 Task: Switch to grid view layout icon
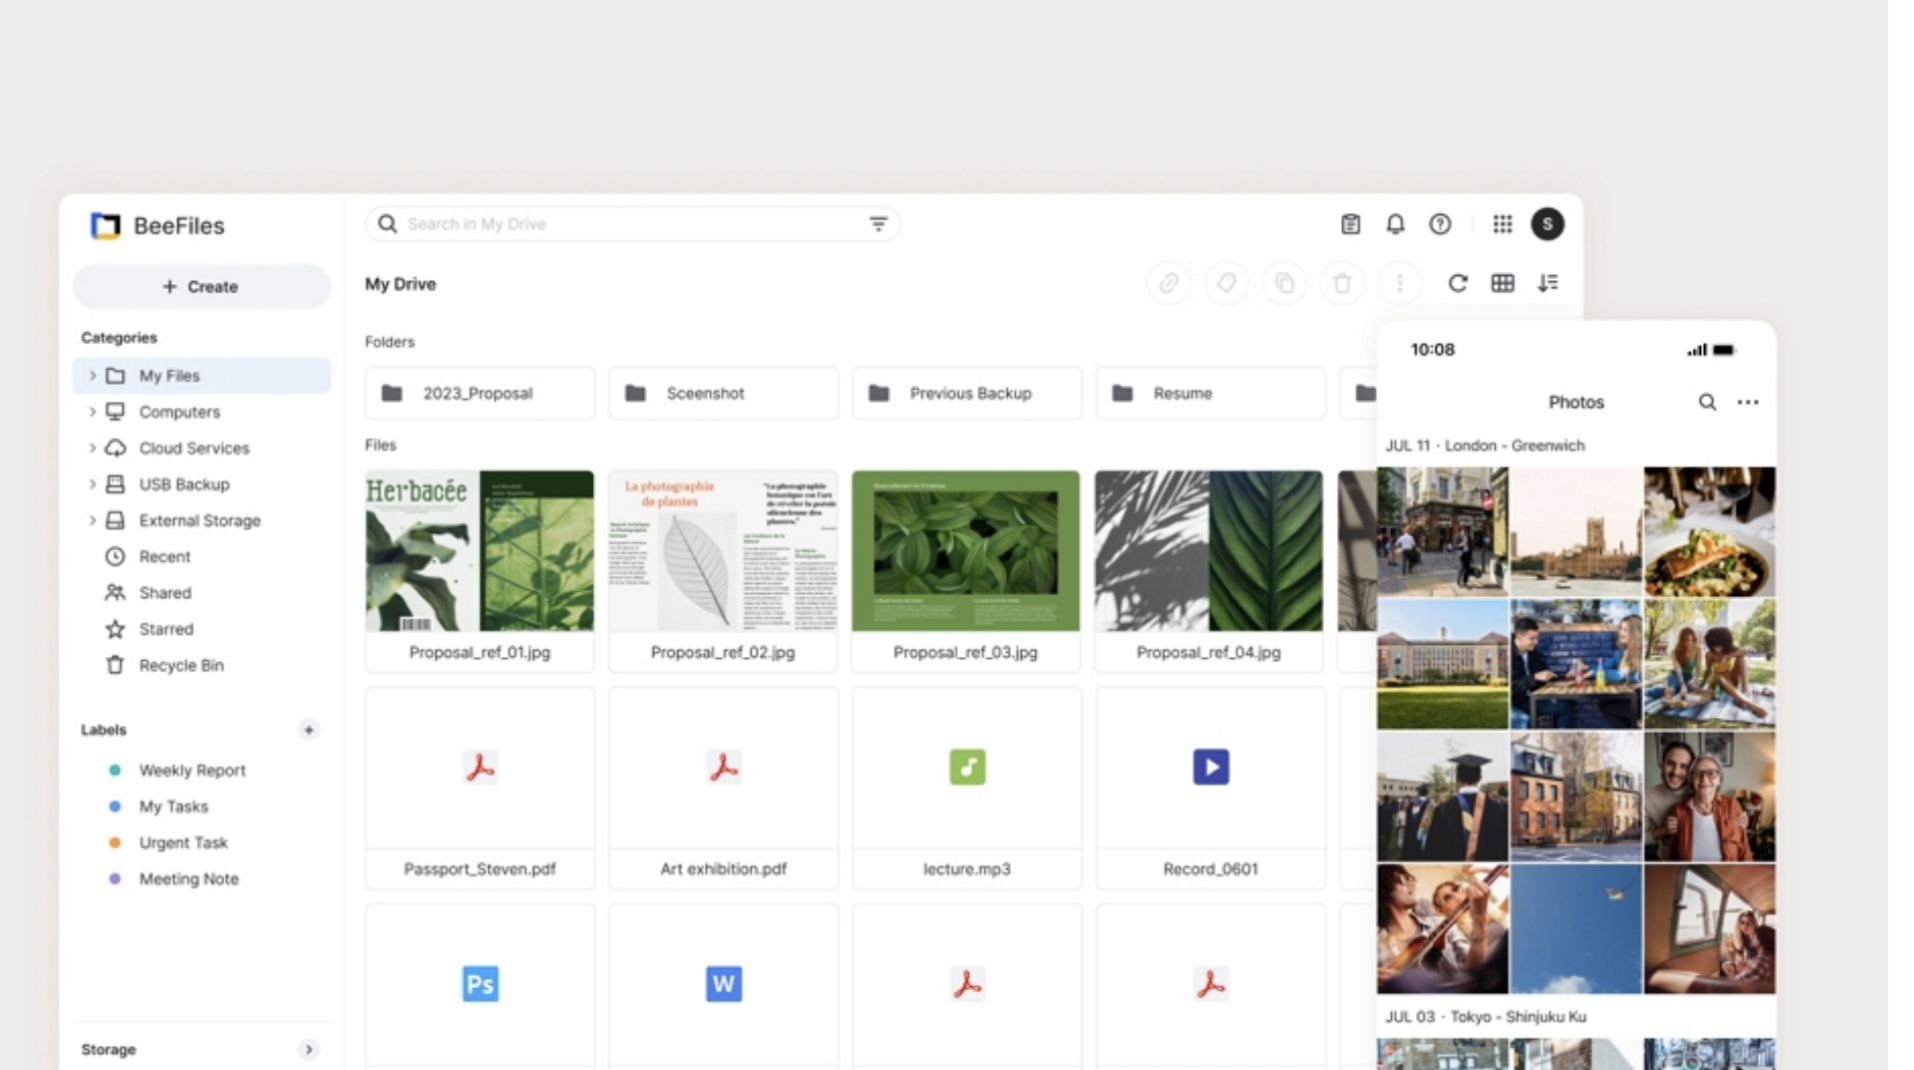pos(1502,284)
